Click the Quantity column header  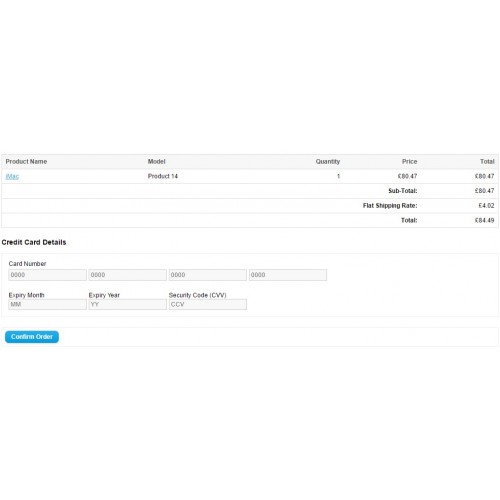[x=328, y=162]
